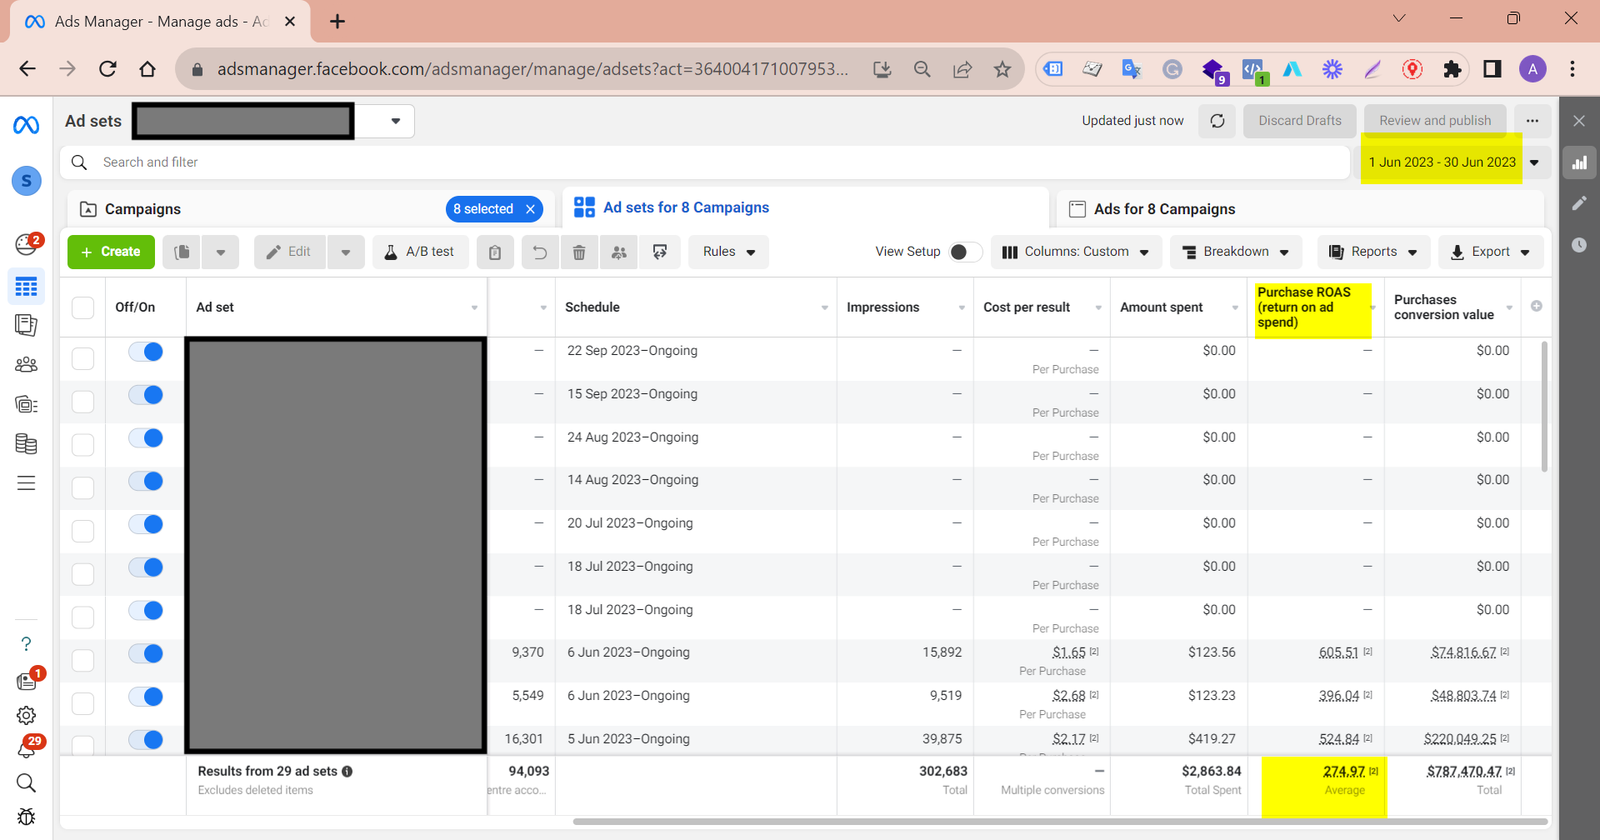The image size is (1600, 840).
Task: Open the Export dropdown
Action: 1490,252
